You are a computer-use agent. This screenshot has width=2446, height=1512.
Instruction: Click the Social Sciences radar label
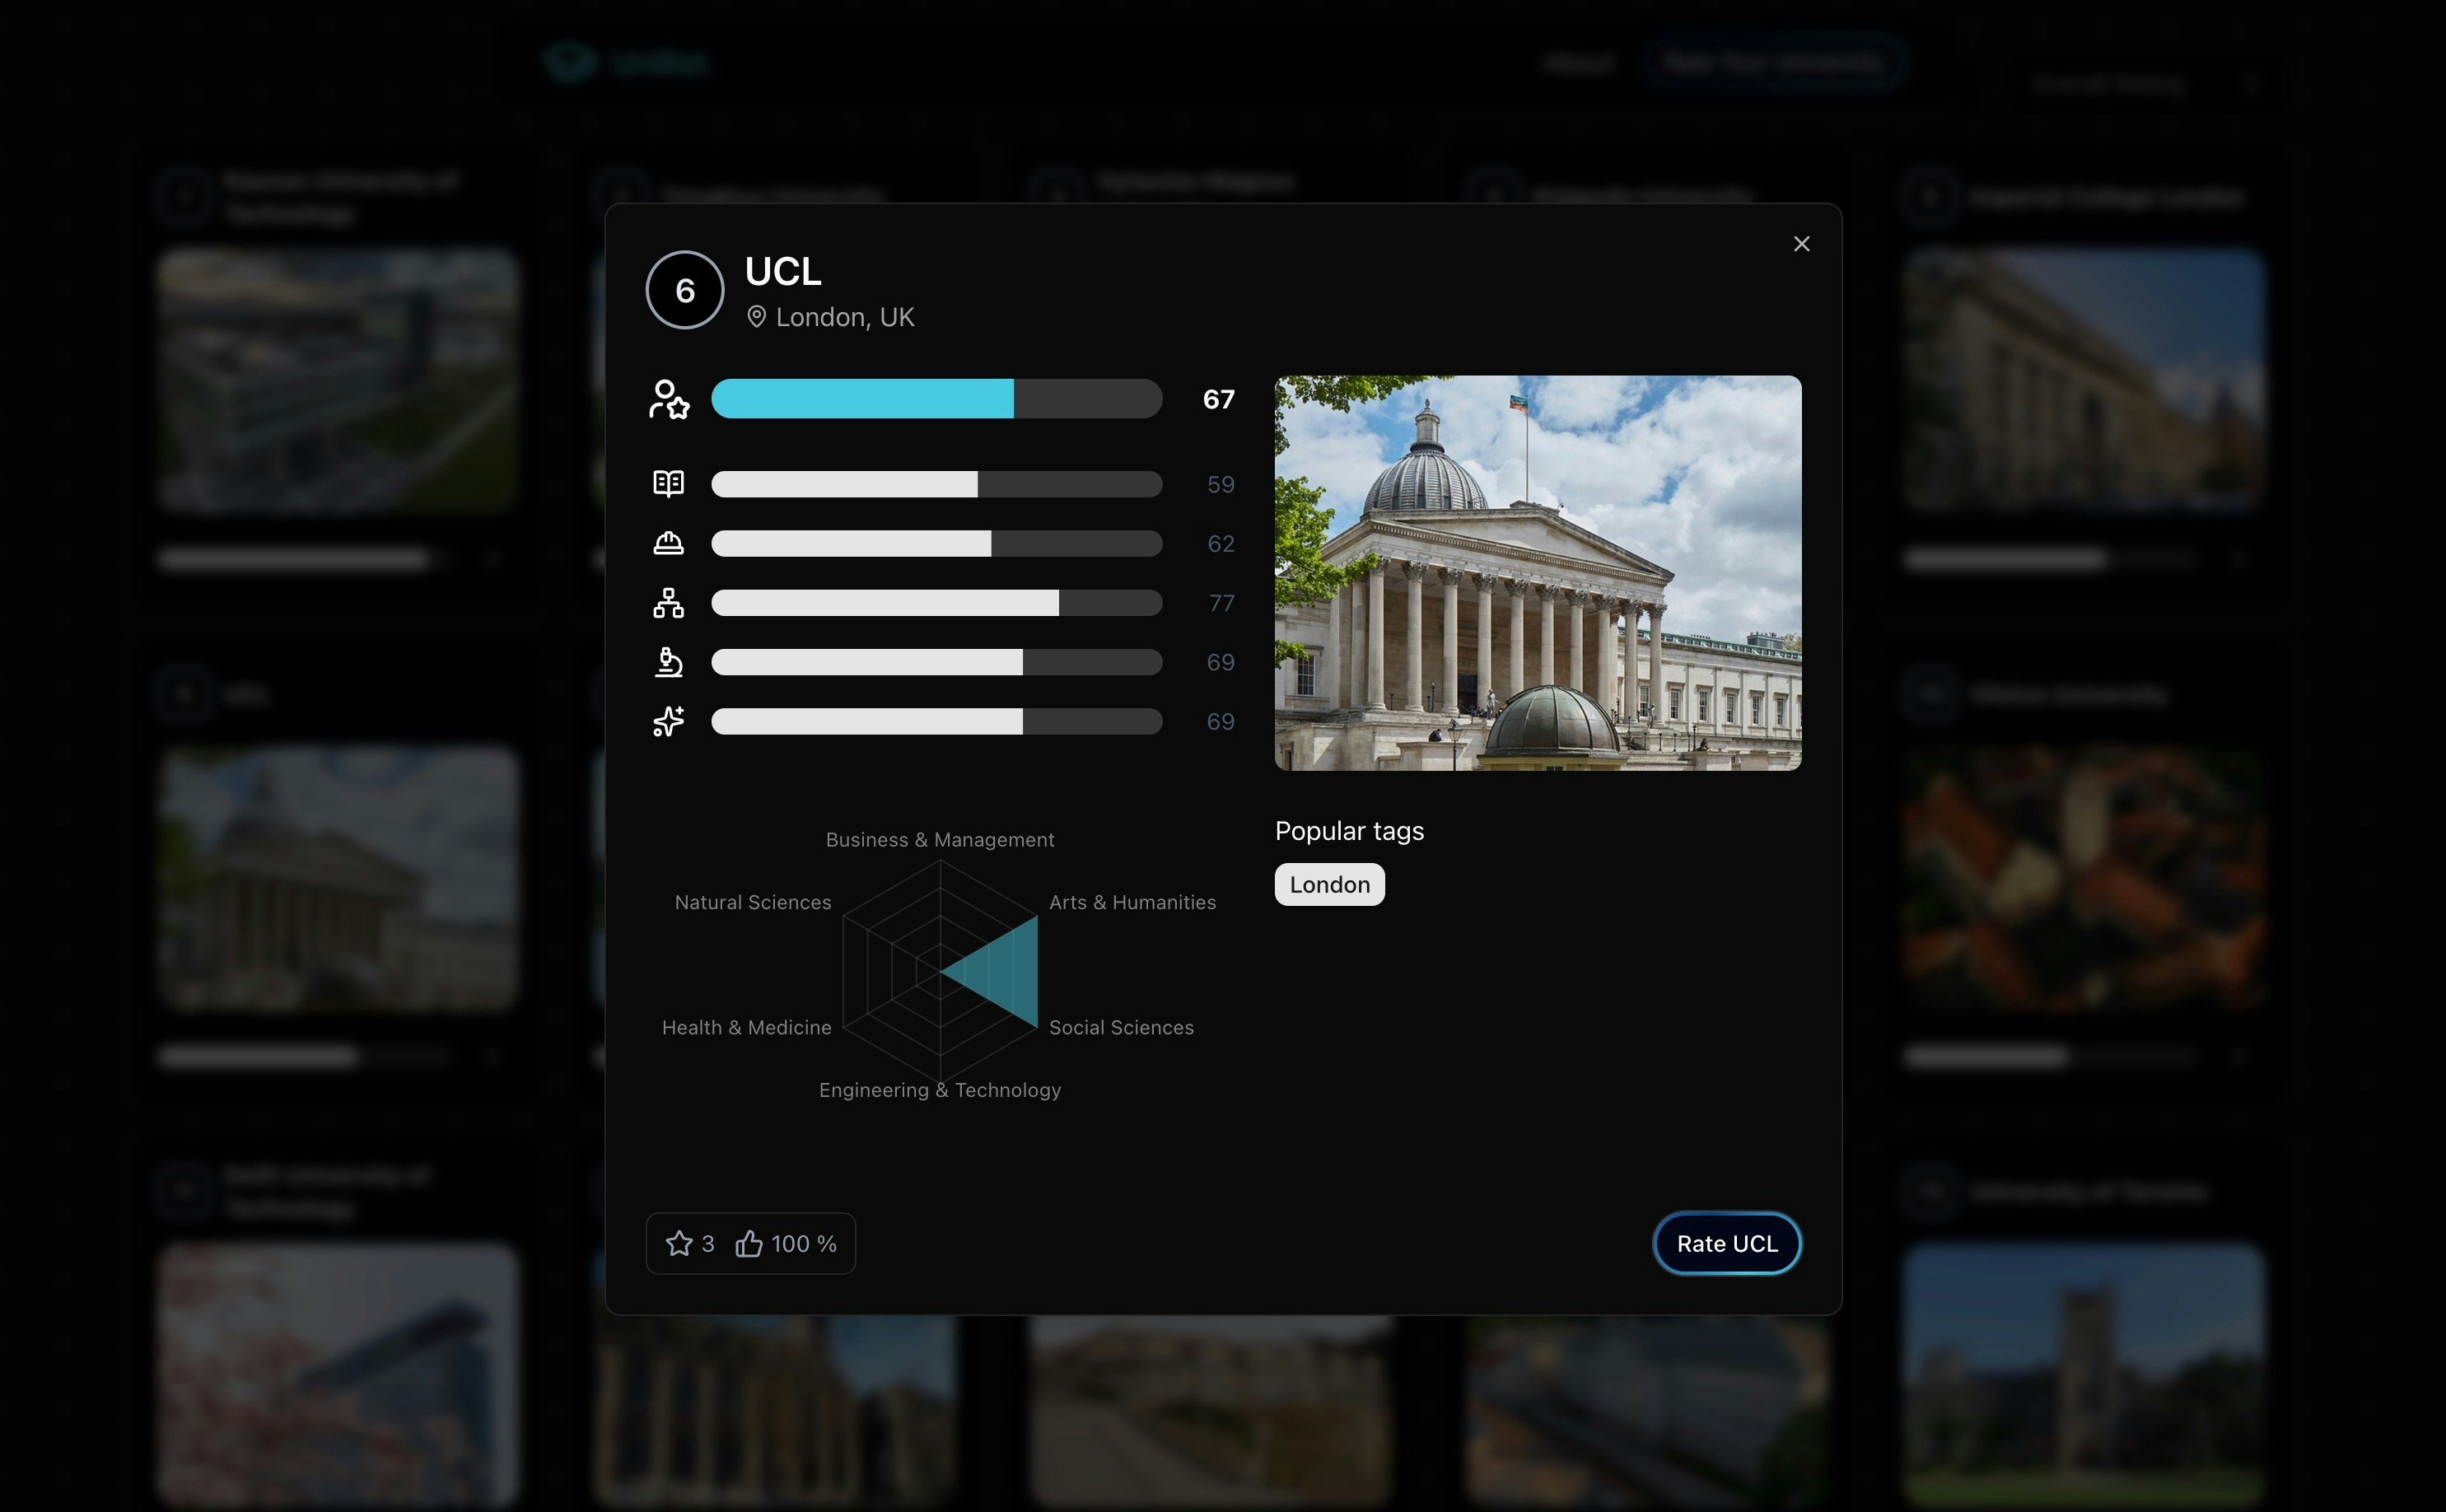(1121, 1027)
